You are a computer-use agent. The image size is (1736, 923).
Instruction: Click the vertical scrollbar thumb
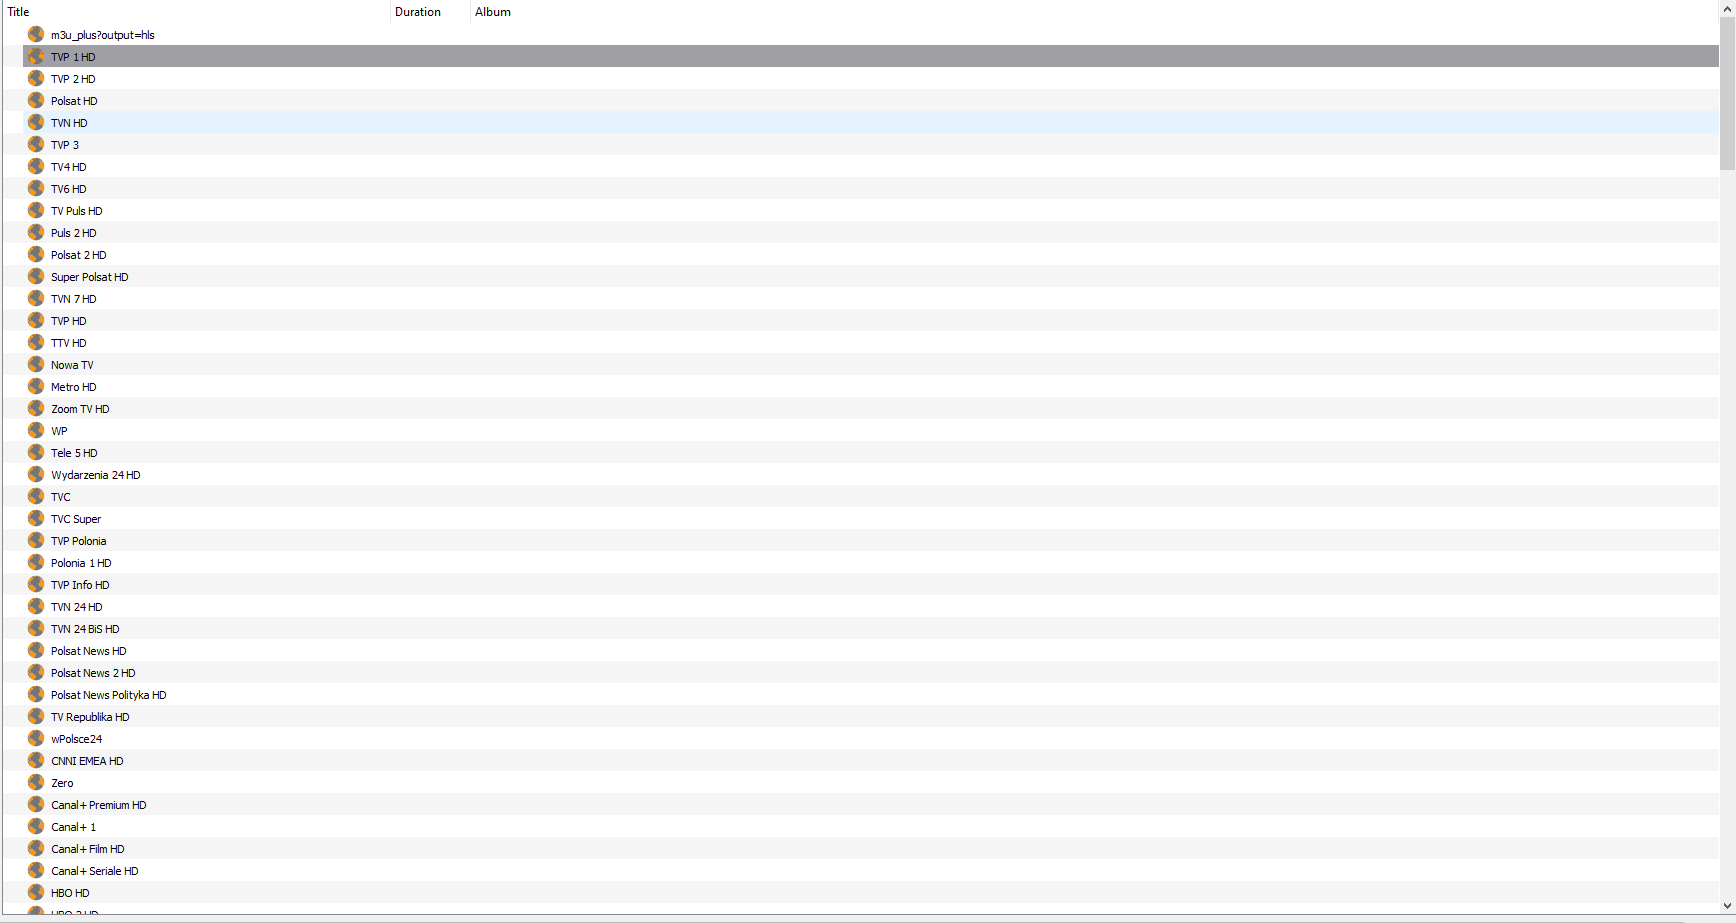point(1727,94)
